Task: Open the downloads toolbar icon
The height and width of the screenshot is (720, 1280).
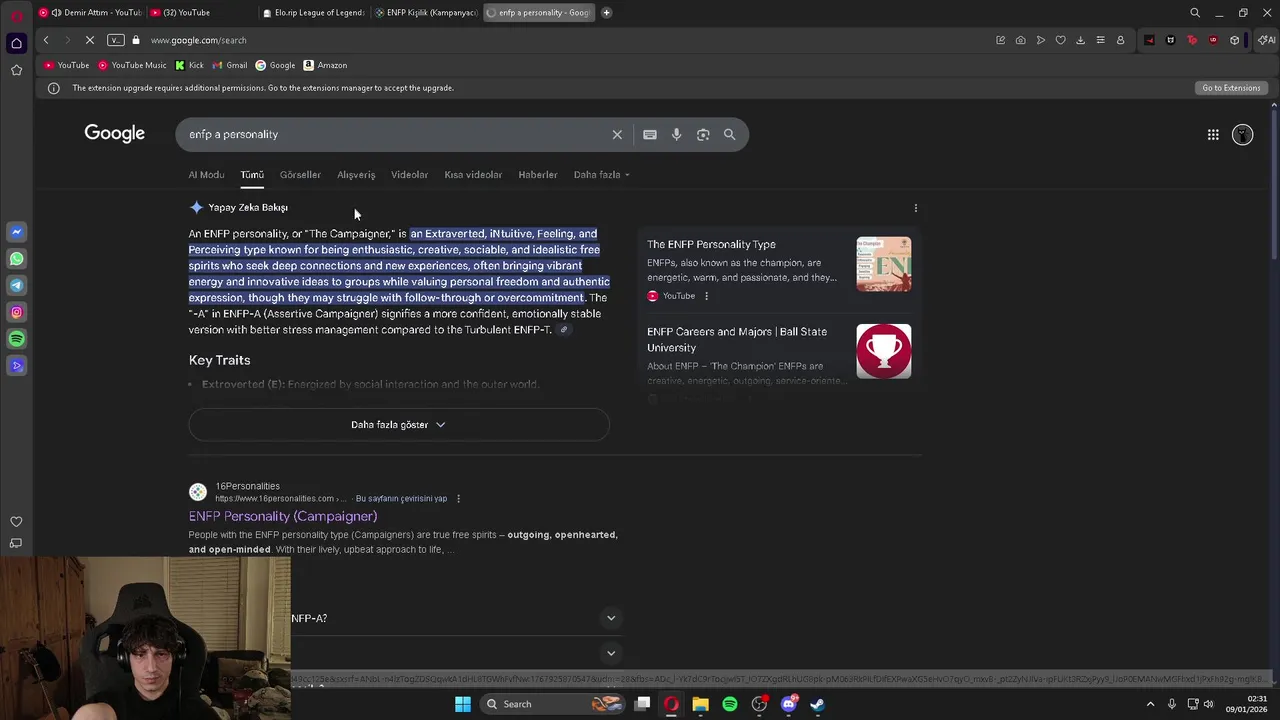Action: (1080, 40)
